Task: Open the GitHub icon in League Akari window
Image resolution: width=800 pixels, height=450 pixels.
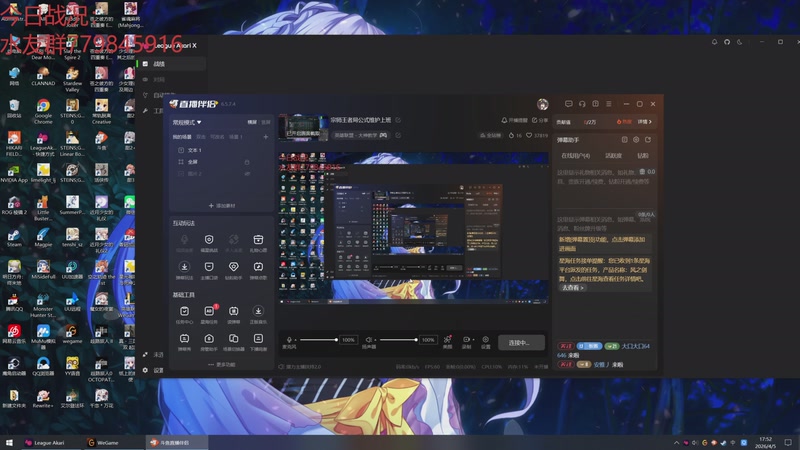Action: (727, 42)
